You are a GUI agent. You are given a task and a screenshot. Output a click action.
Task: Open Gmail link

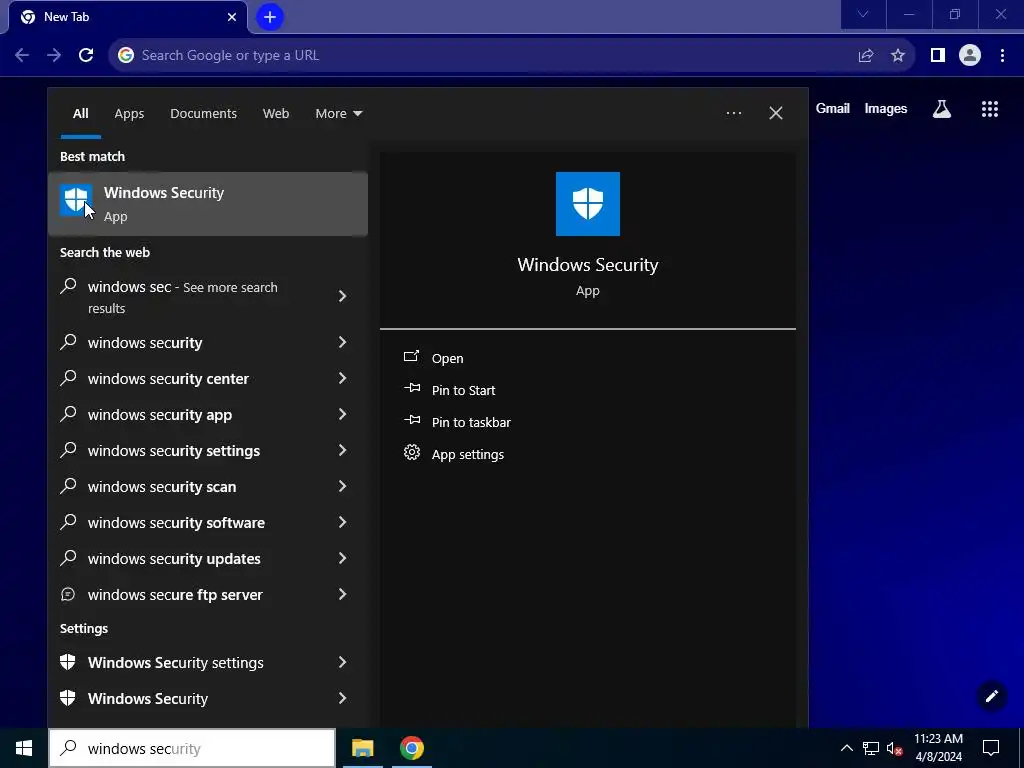tap(833, 108)
